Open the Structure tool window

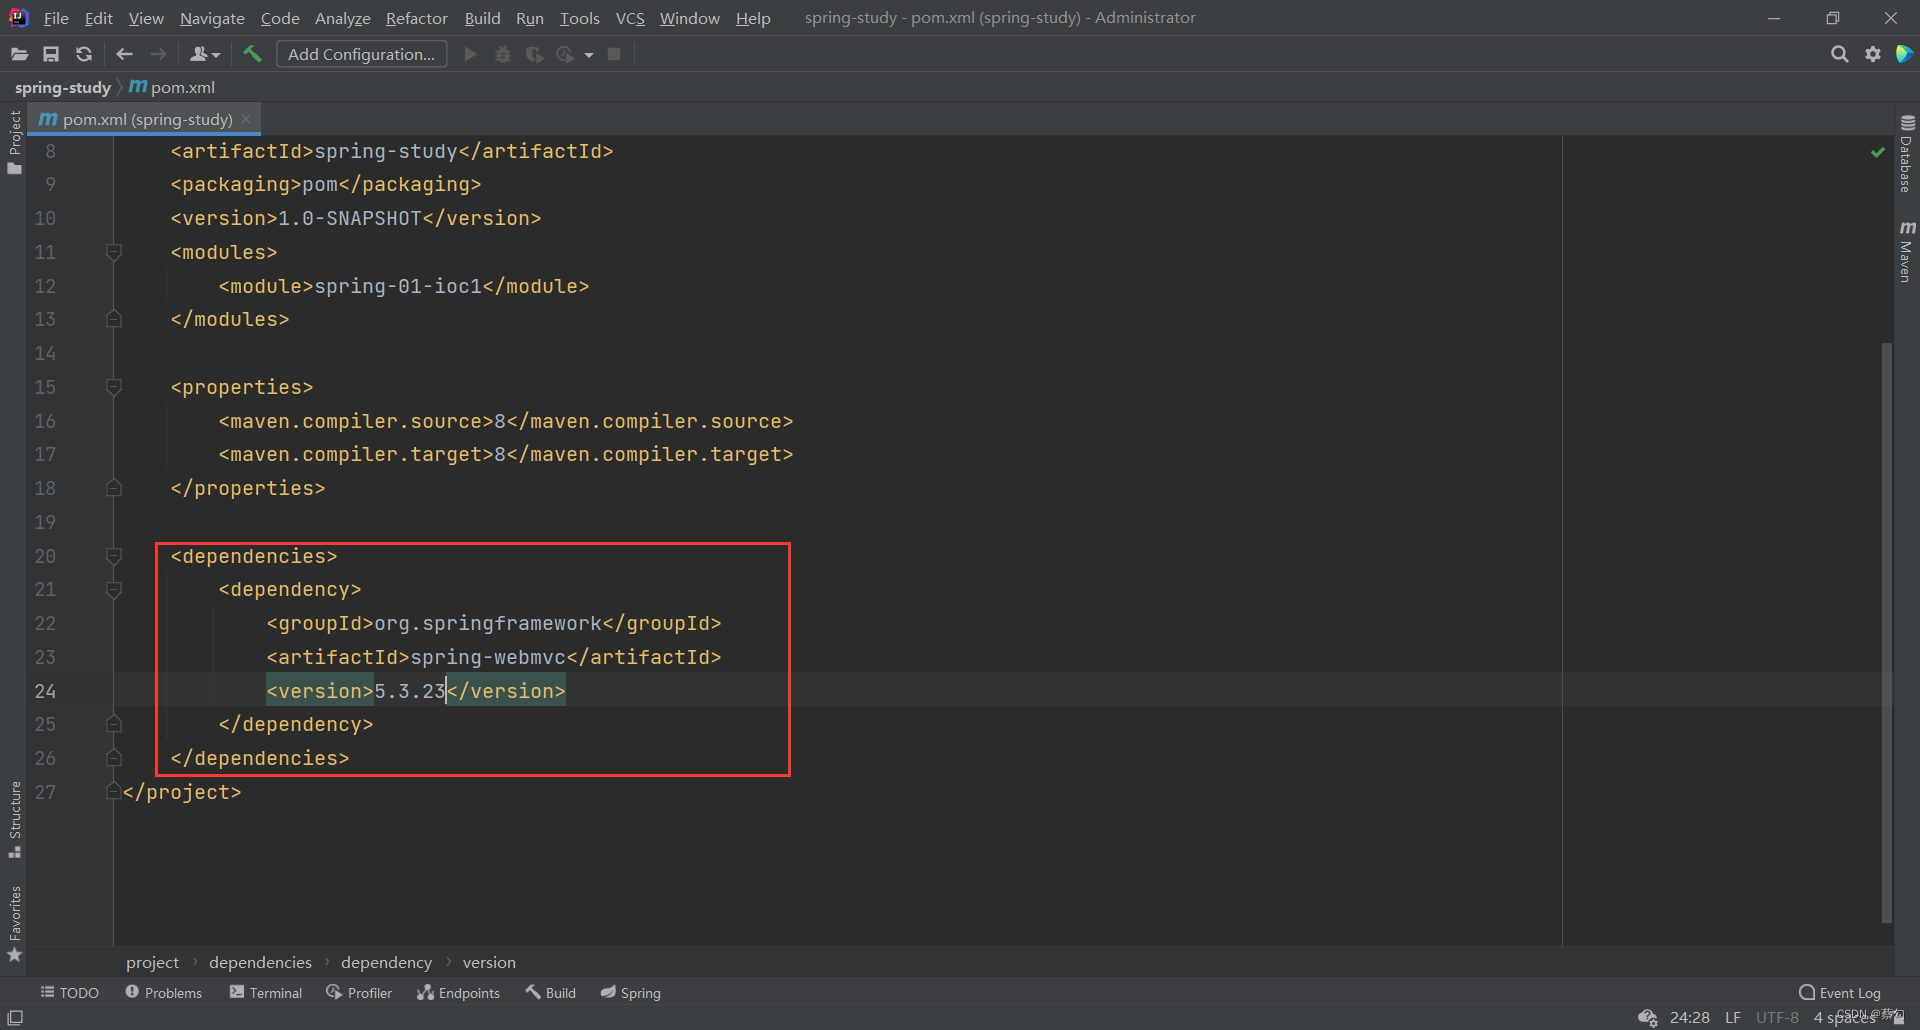tap(14, 819)
